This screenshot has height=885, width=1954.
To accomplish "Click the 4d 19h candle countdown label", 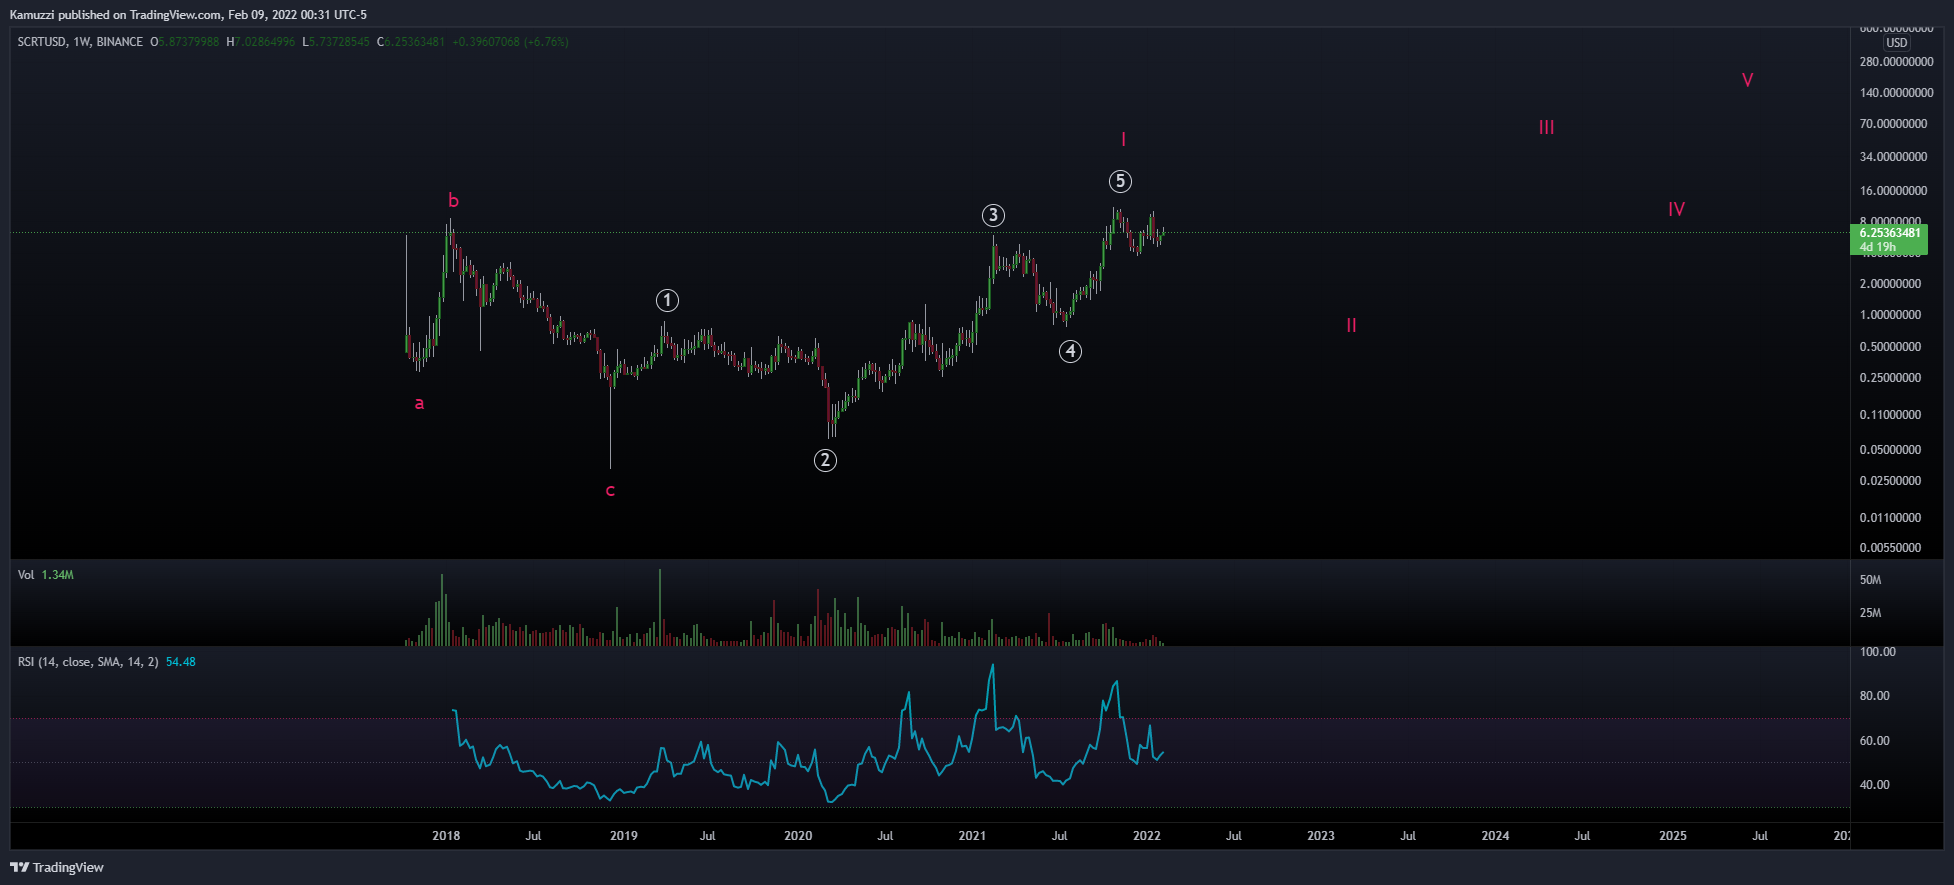I will pos(1877,247).
